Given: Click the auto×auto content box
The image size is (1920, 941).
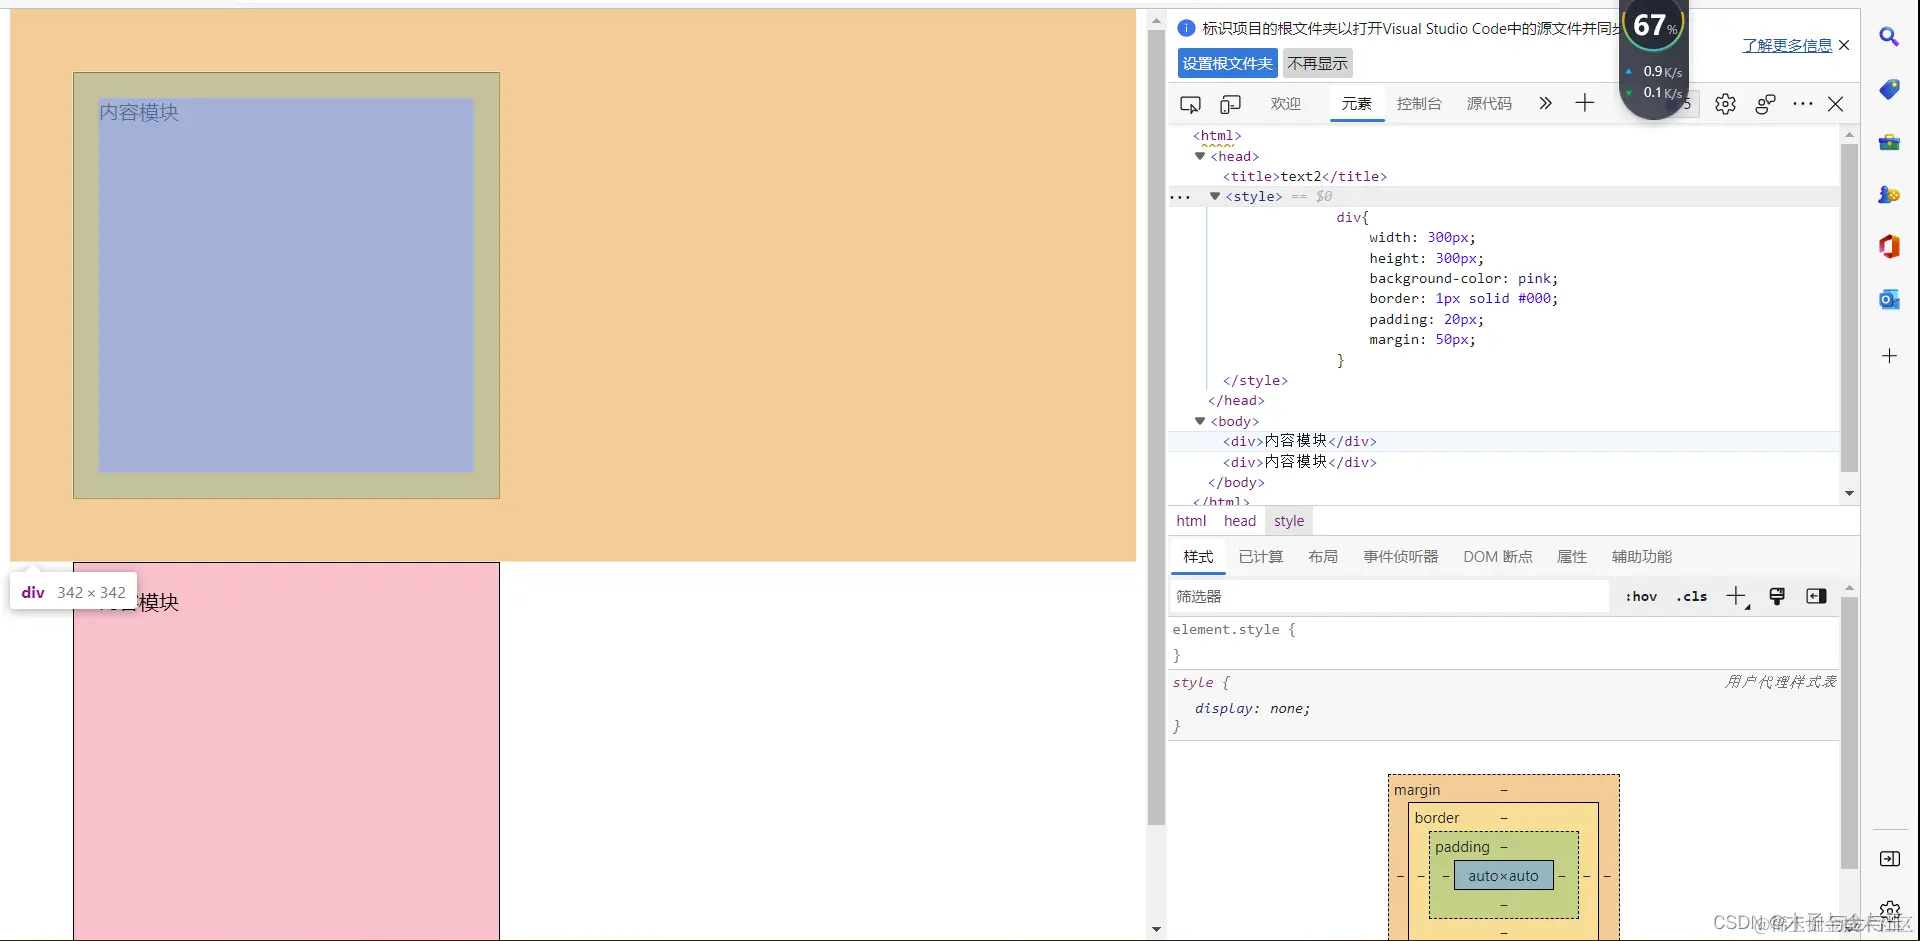Looking at the screenshot, I should pos(1504,876).
